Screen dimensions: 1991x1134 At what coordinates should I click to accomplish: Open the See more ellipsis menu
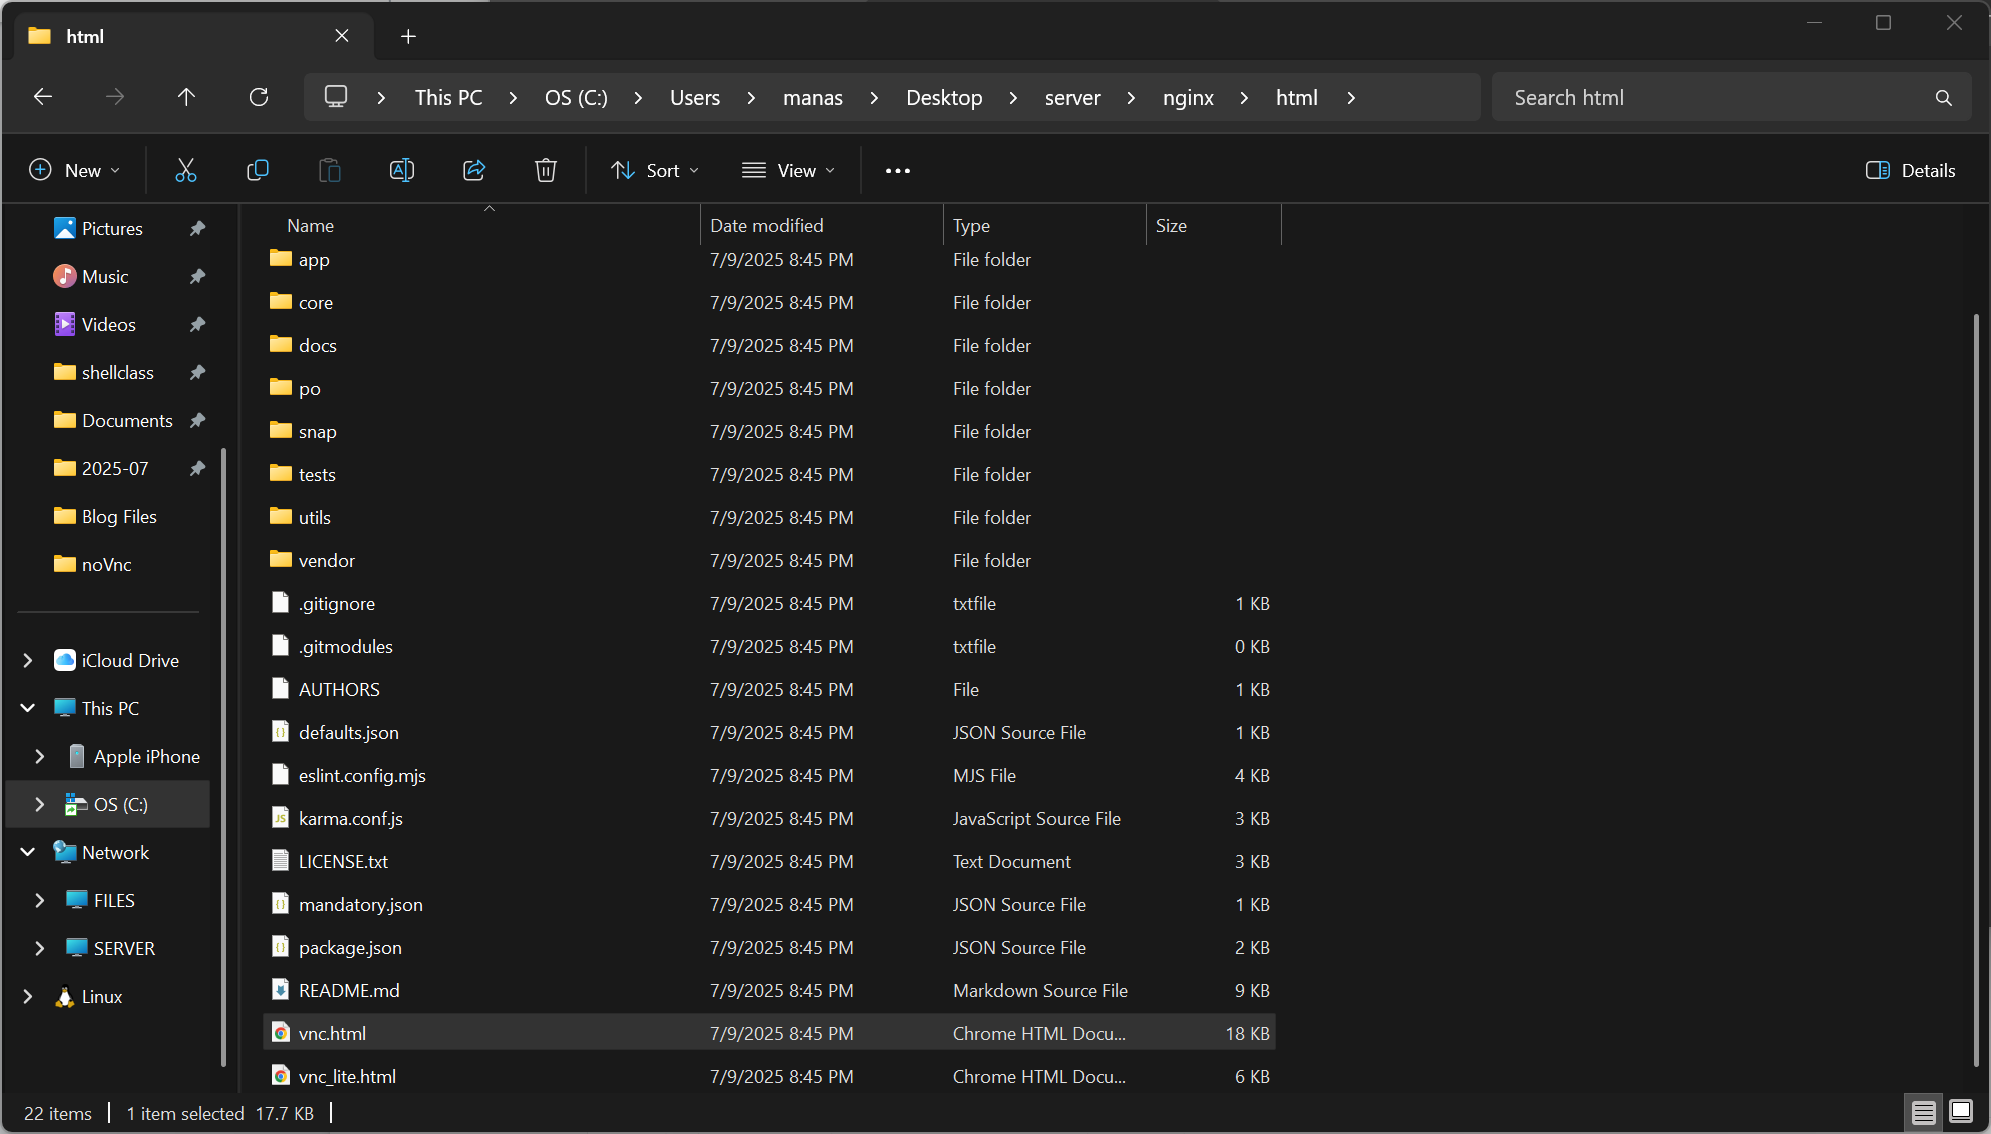point(898,171)
